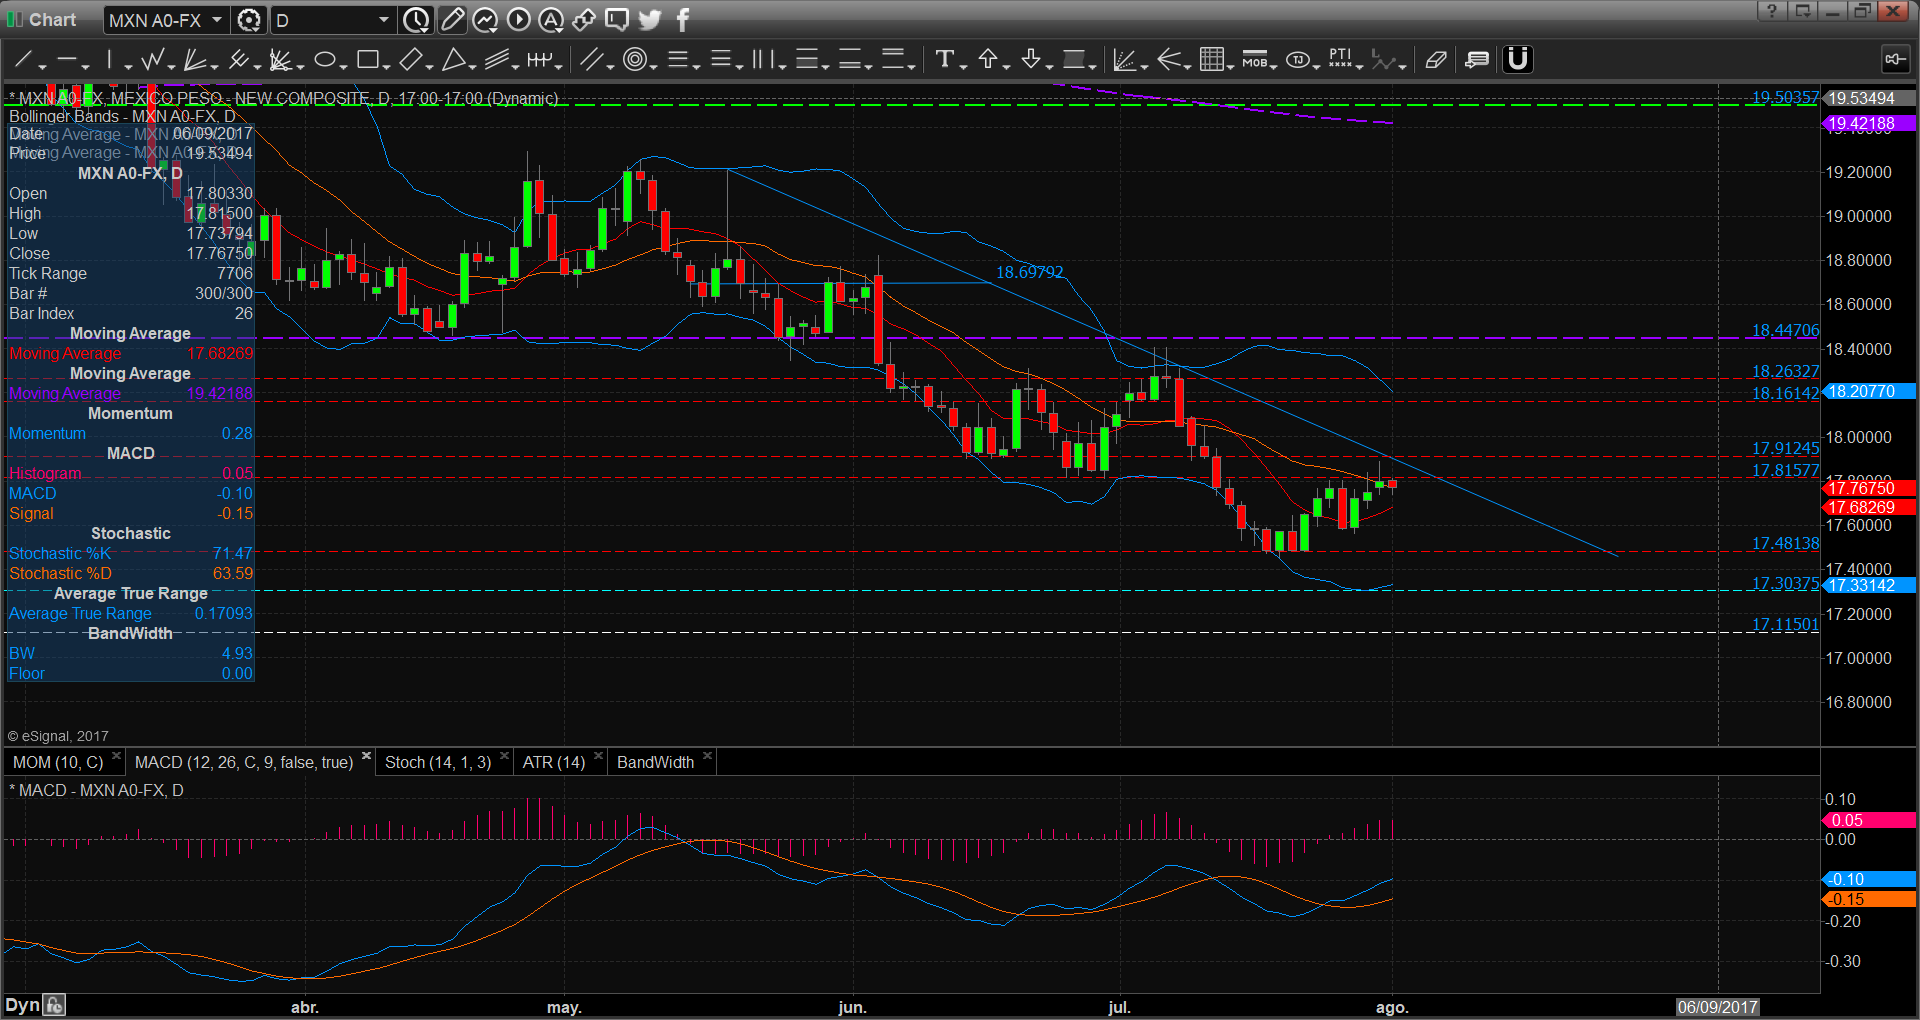Select the zigzag wave drawing tool
The width and height of the screenshot is (1920, 1020).
tap(152, 60)
